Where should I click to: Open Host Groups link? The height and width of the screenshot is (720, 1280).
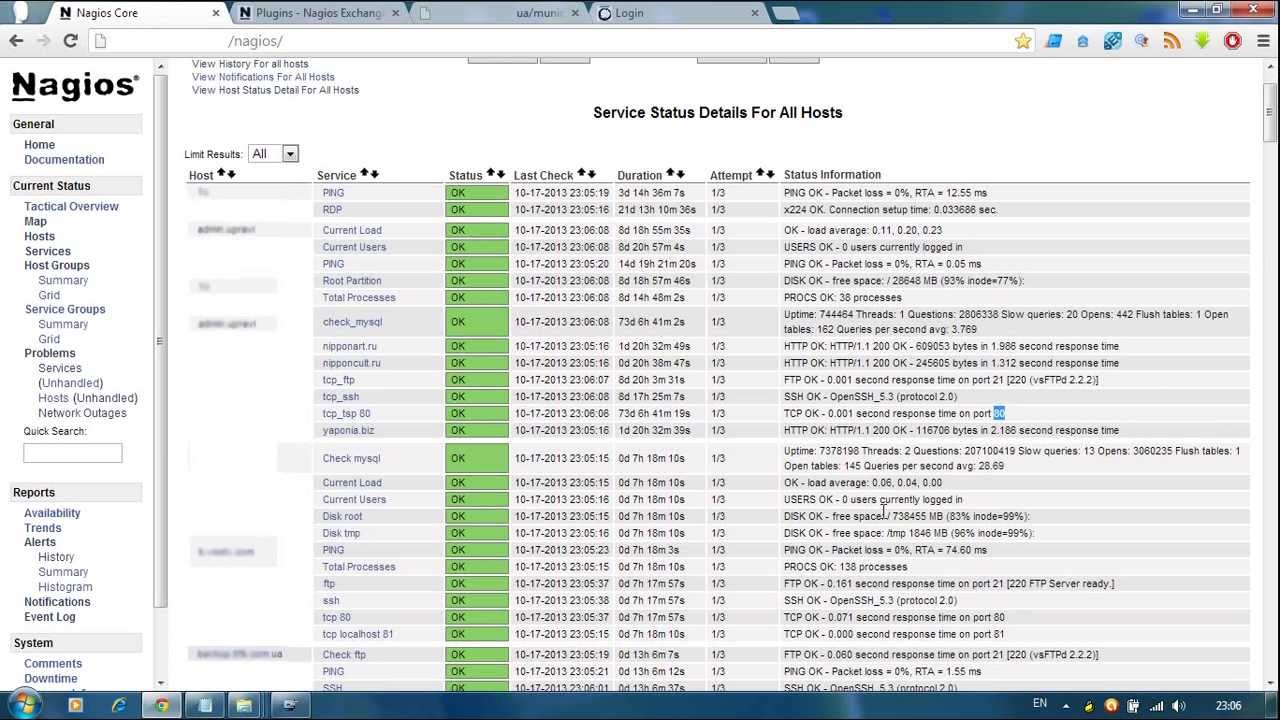coord(57,266)
